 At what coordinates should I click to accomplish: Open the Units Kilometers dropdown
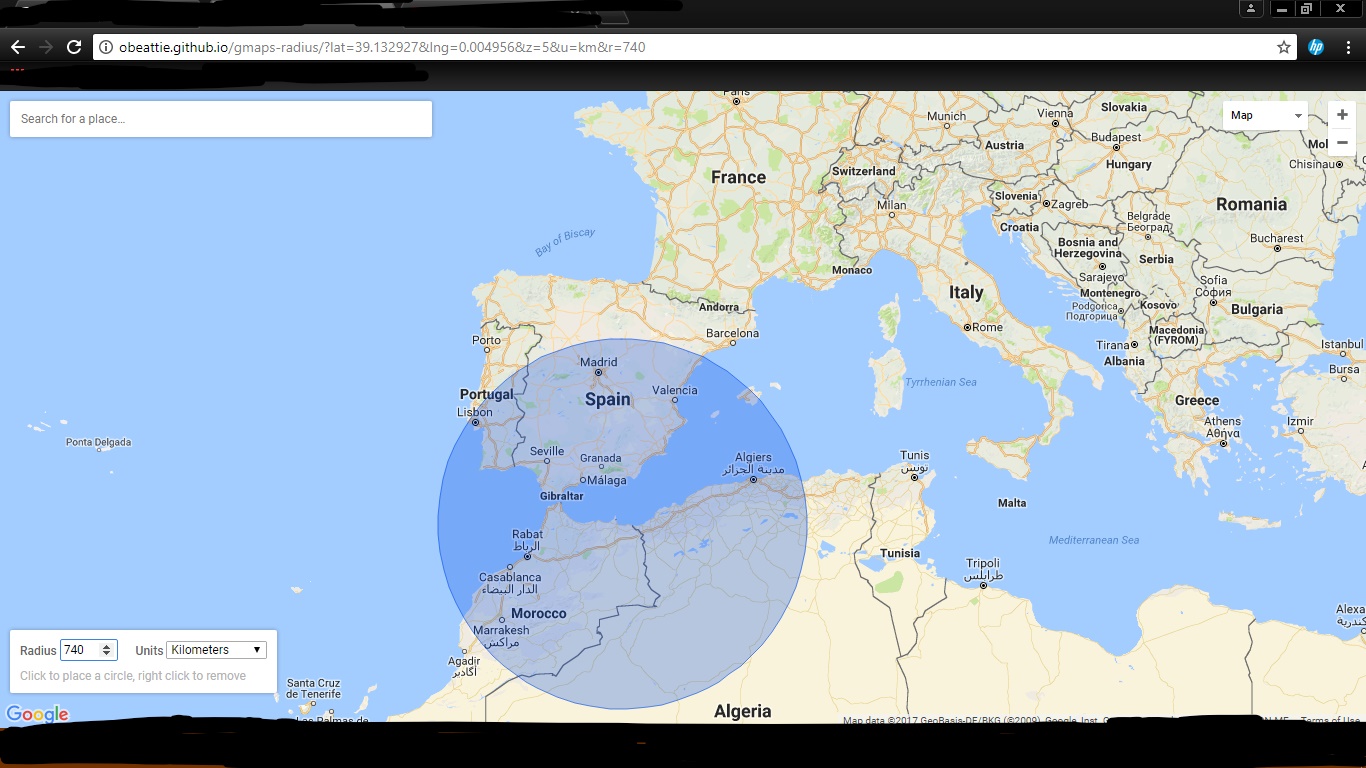pos(216,650)
